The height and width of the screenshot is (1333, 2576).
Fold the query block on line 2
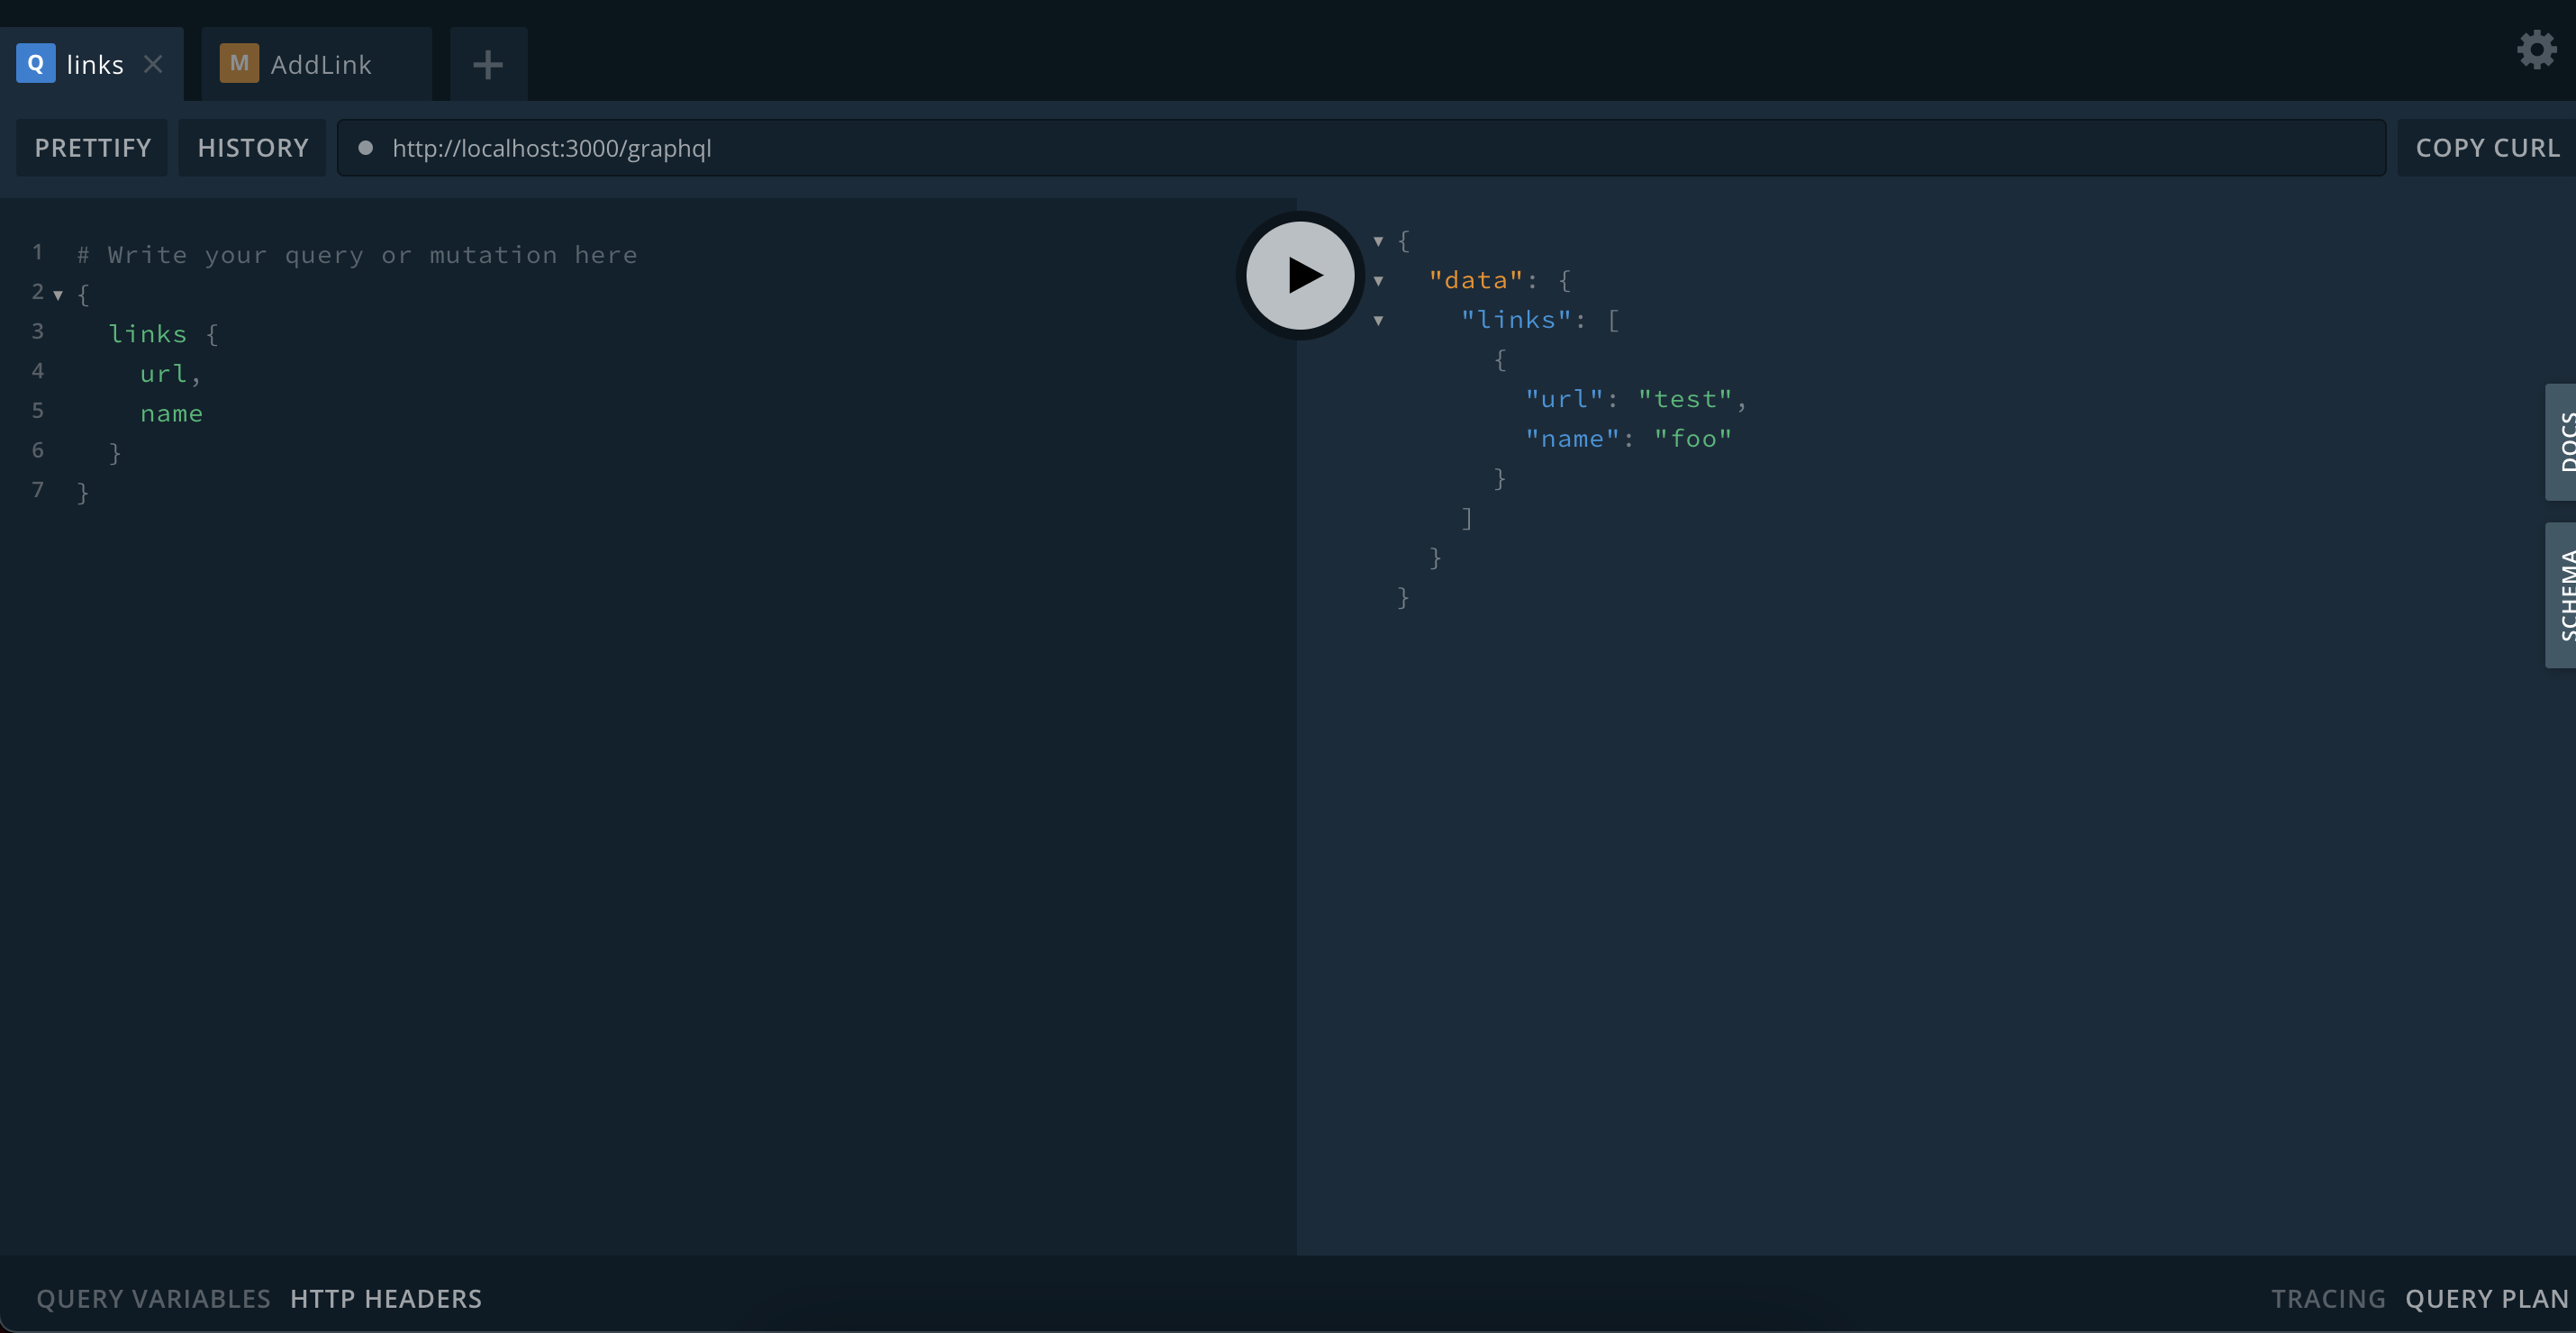(57, 295)
